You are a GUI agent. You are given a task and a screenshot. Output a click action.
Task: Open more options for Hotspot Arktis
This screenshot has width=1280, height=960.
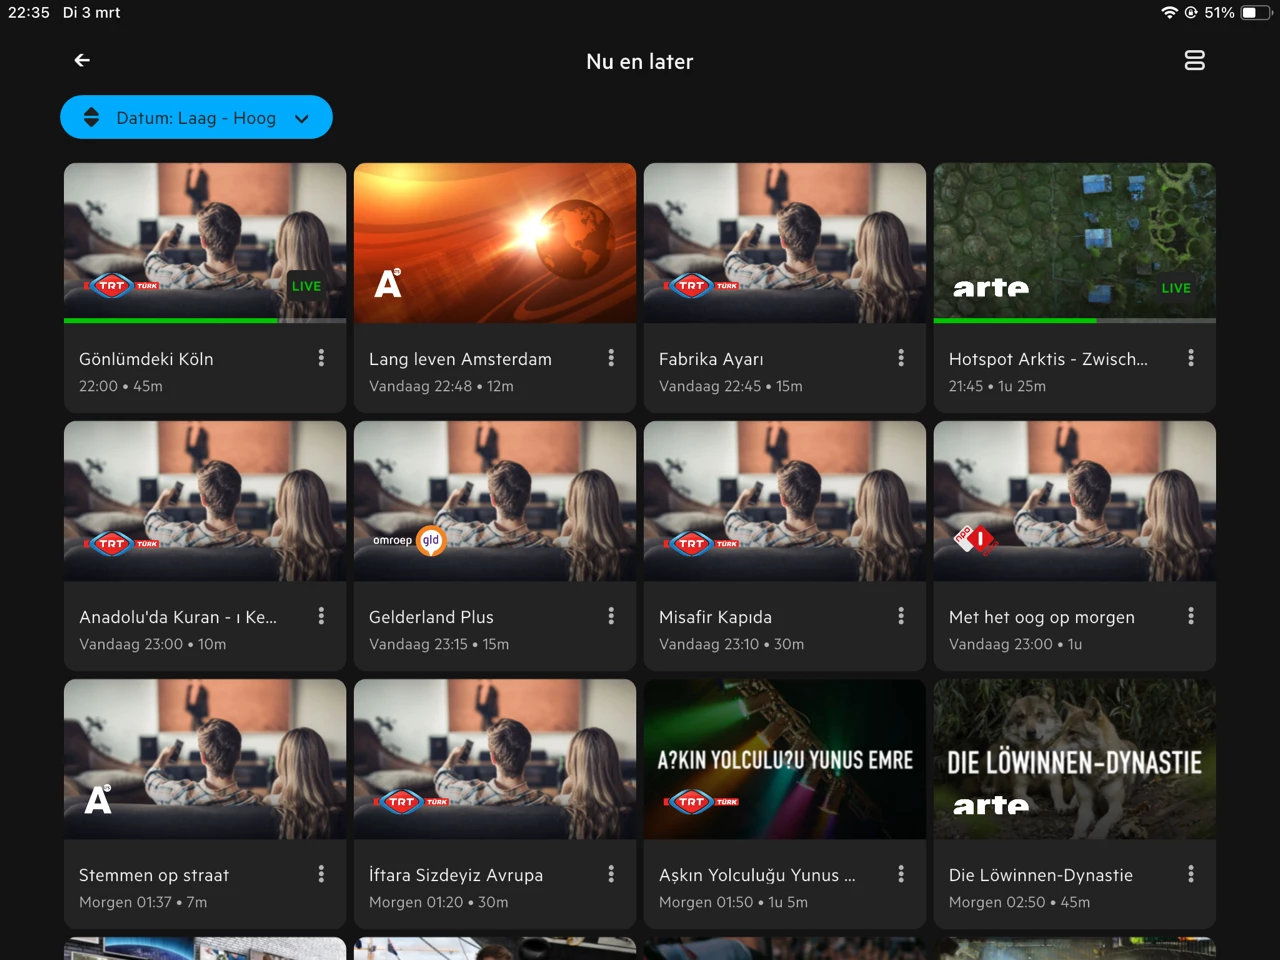pos(1190,358)
